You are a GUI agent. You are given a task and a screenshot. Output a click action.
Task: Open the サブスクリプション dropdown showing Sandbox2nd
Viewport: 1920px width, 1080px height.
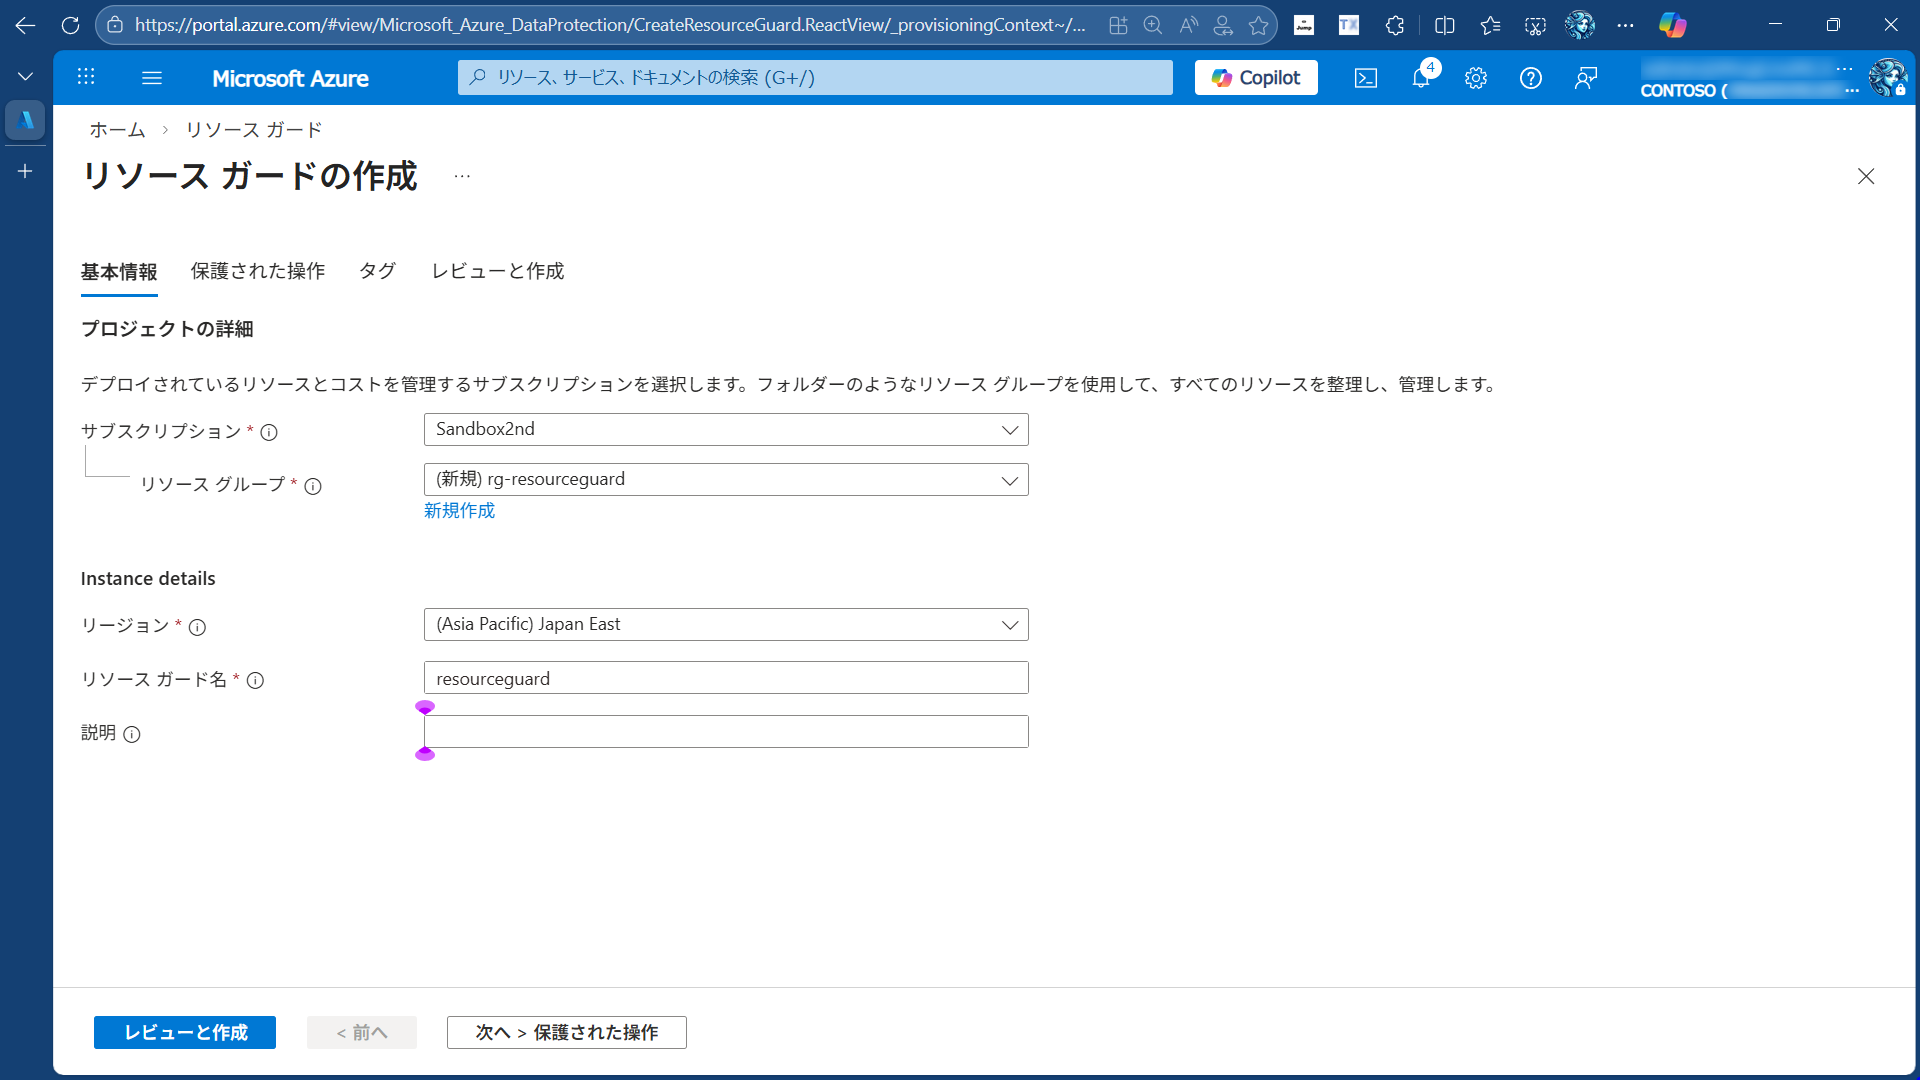click(725, 429)
